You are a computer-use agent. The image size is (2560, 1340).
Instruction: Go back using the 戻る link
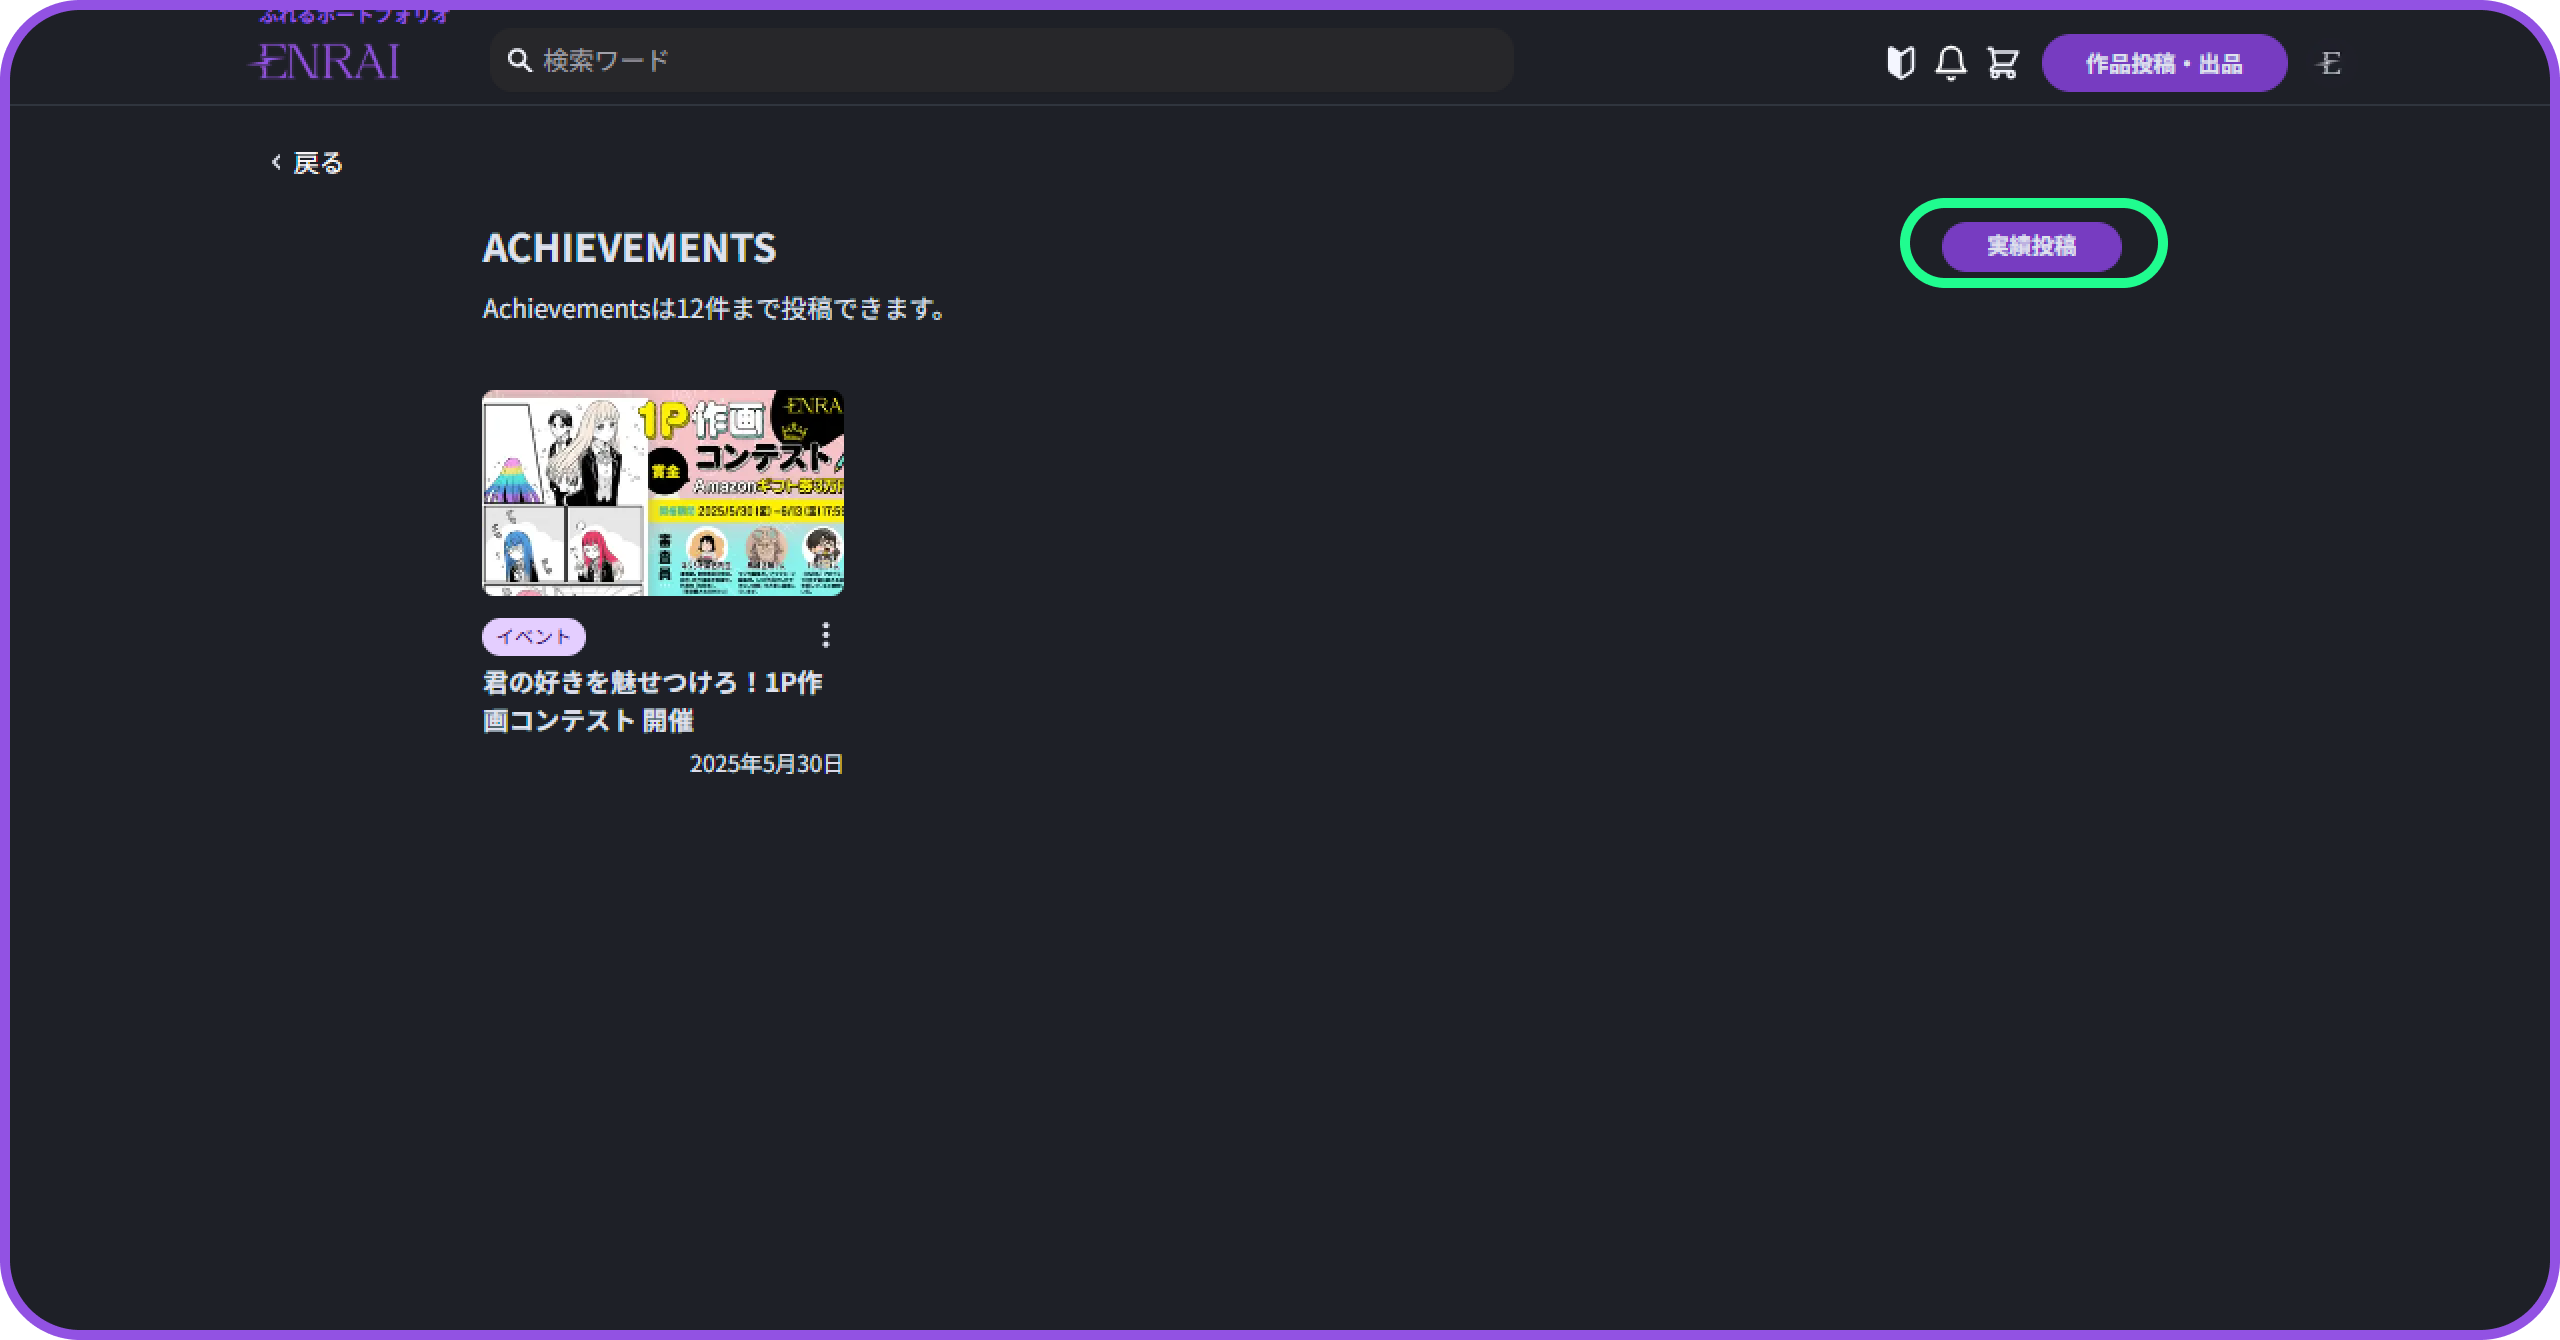(318, 163)
